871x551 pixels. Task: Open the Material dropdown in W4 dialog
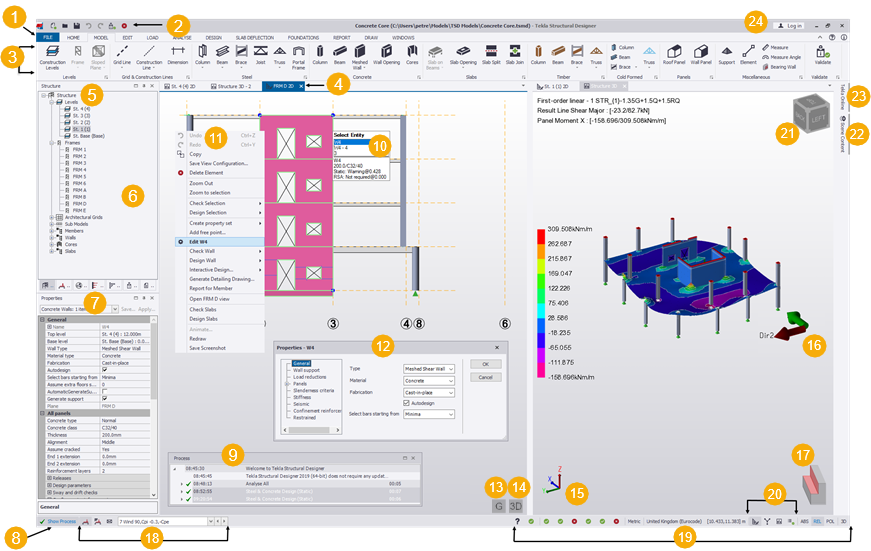429,381
